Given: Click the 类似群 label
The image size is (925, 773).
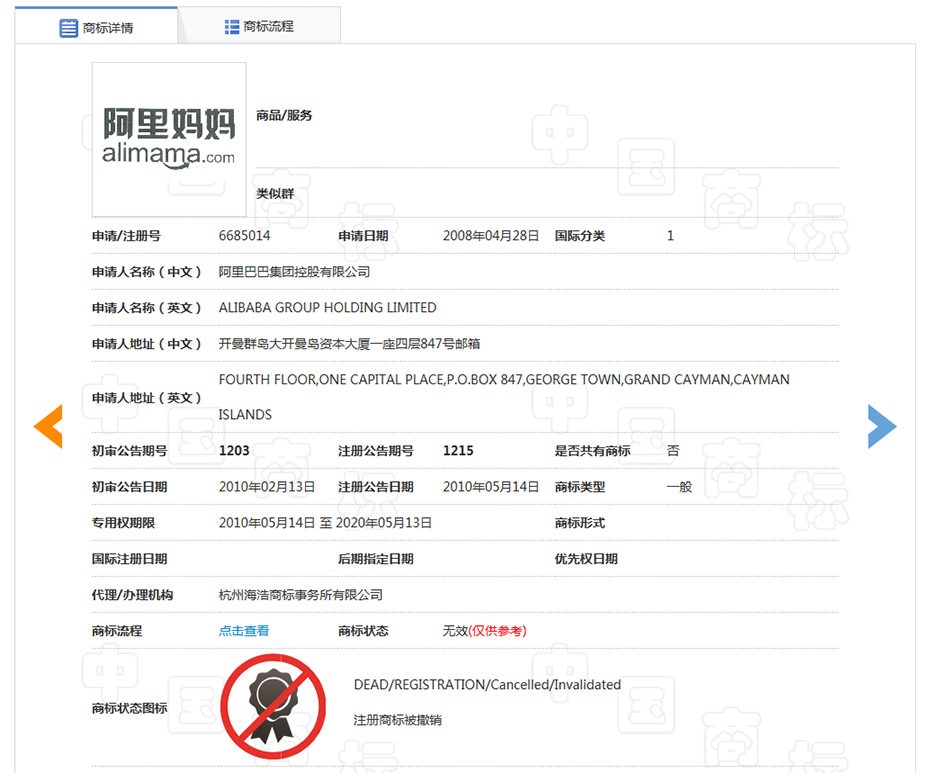Looking at the screenshot, I should [274, 194].
